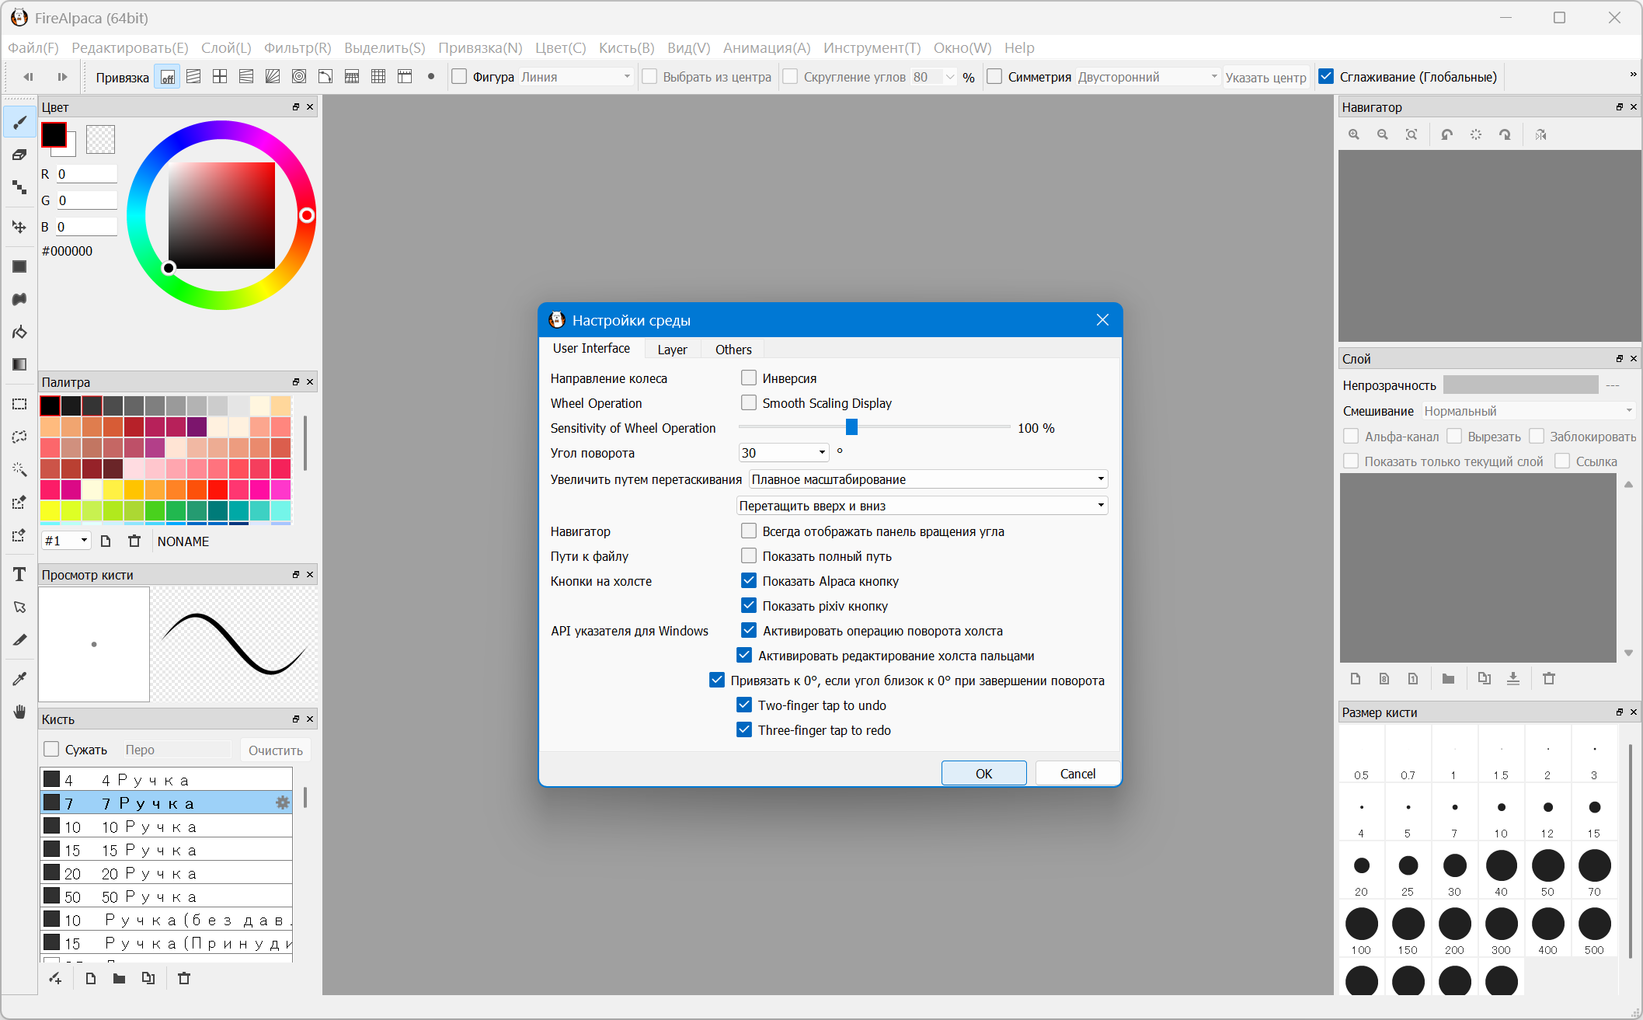Viewport: 1643px width, 1020px height.
Task: Click the black foreground color swatch
Action: [x=54, y=135]
